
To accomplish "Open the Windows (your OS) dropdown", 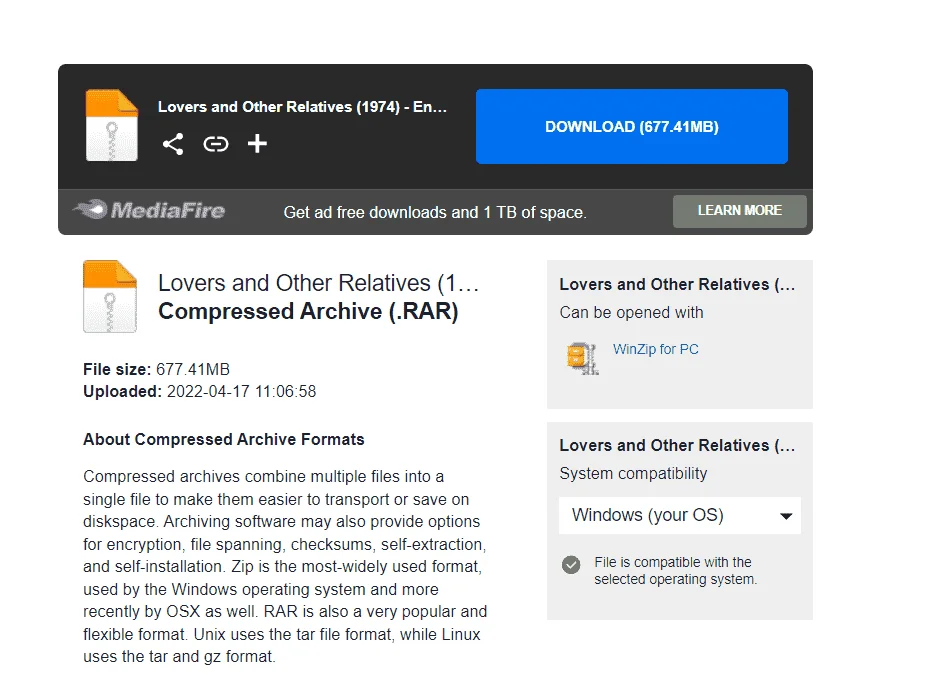I will tap(680, 515).
